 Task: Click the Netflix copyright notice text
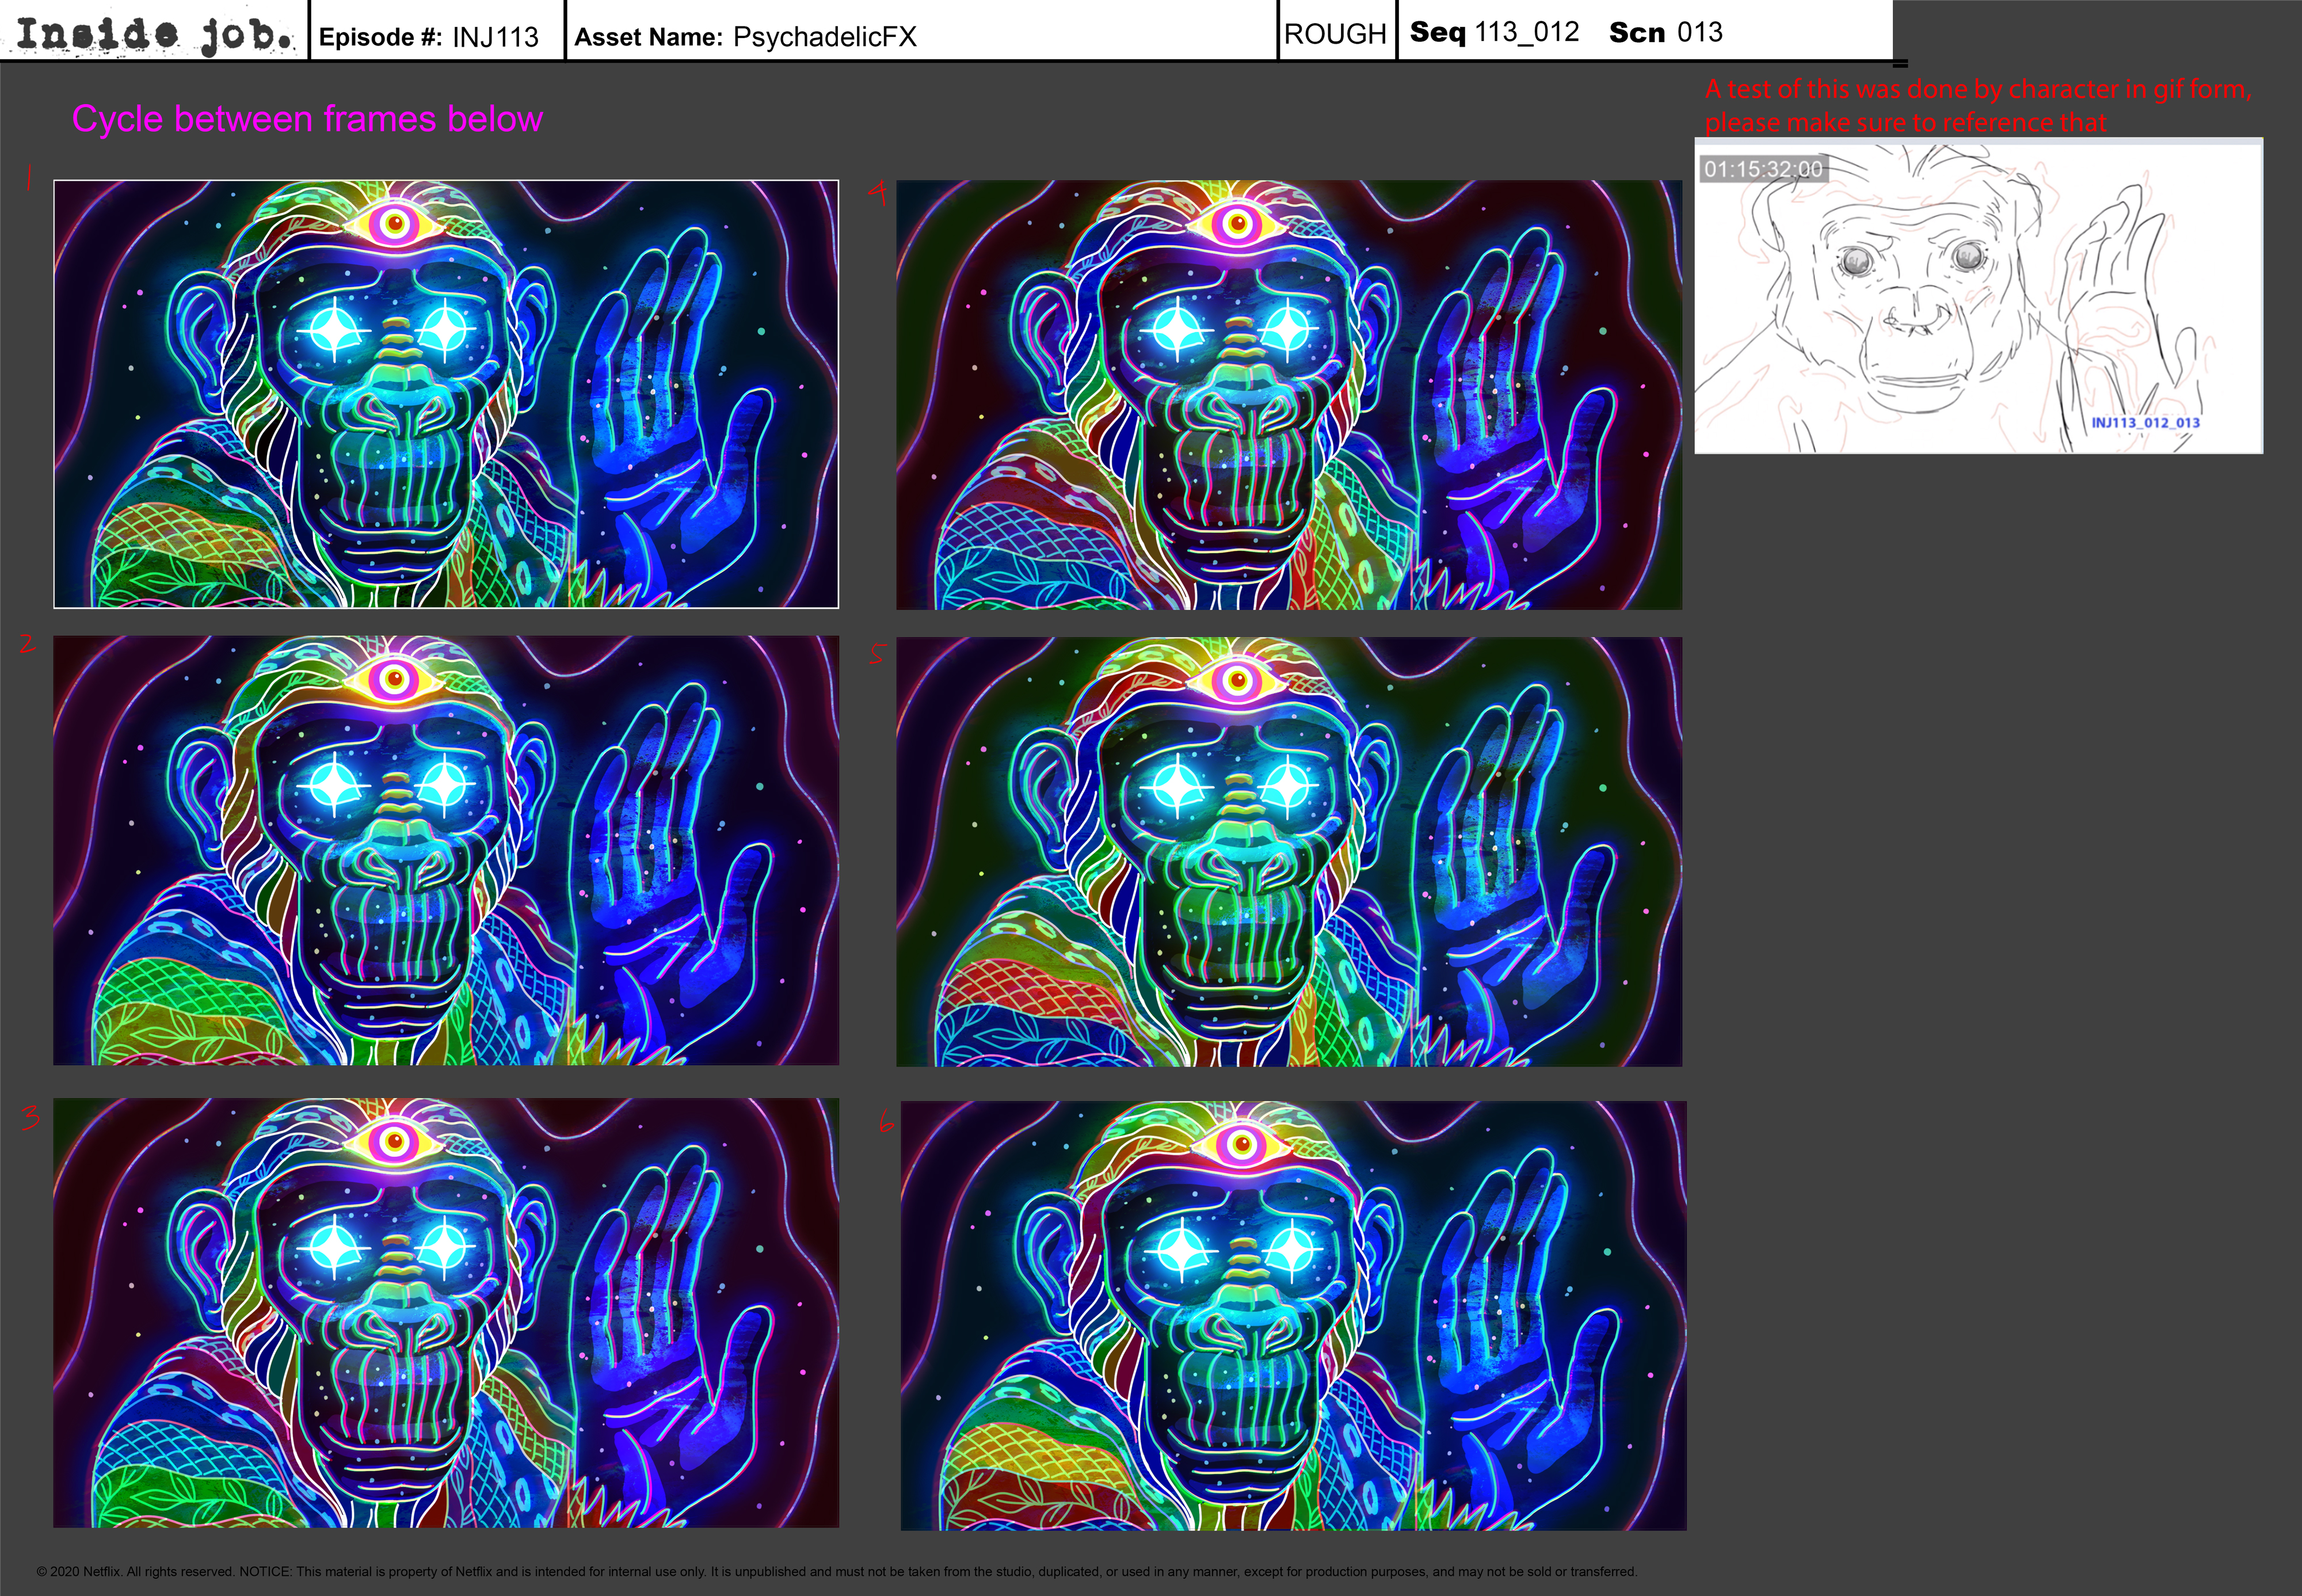[836, 1571]
